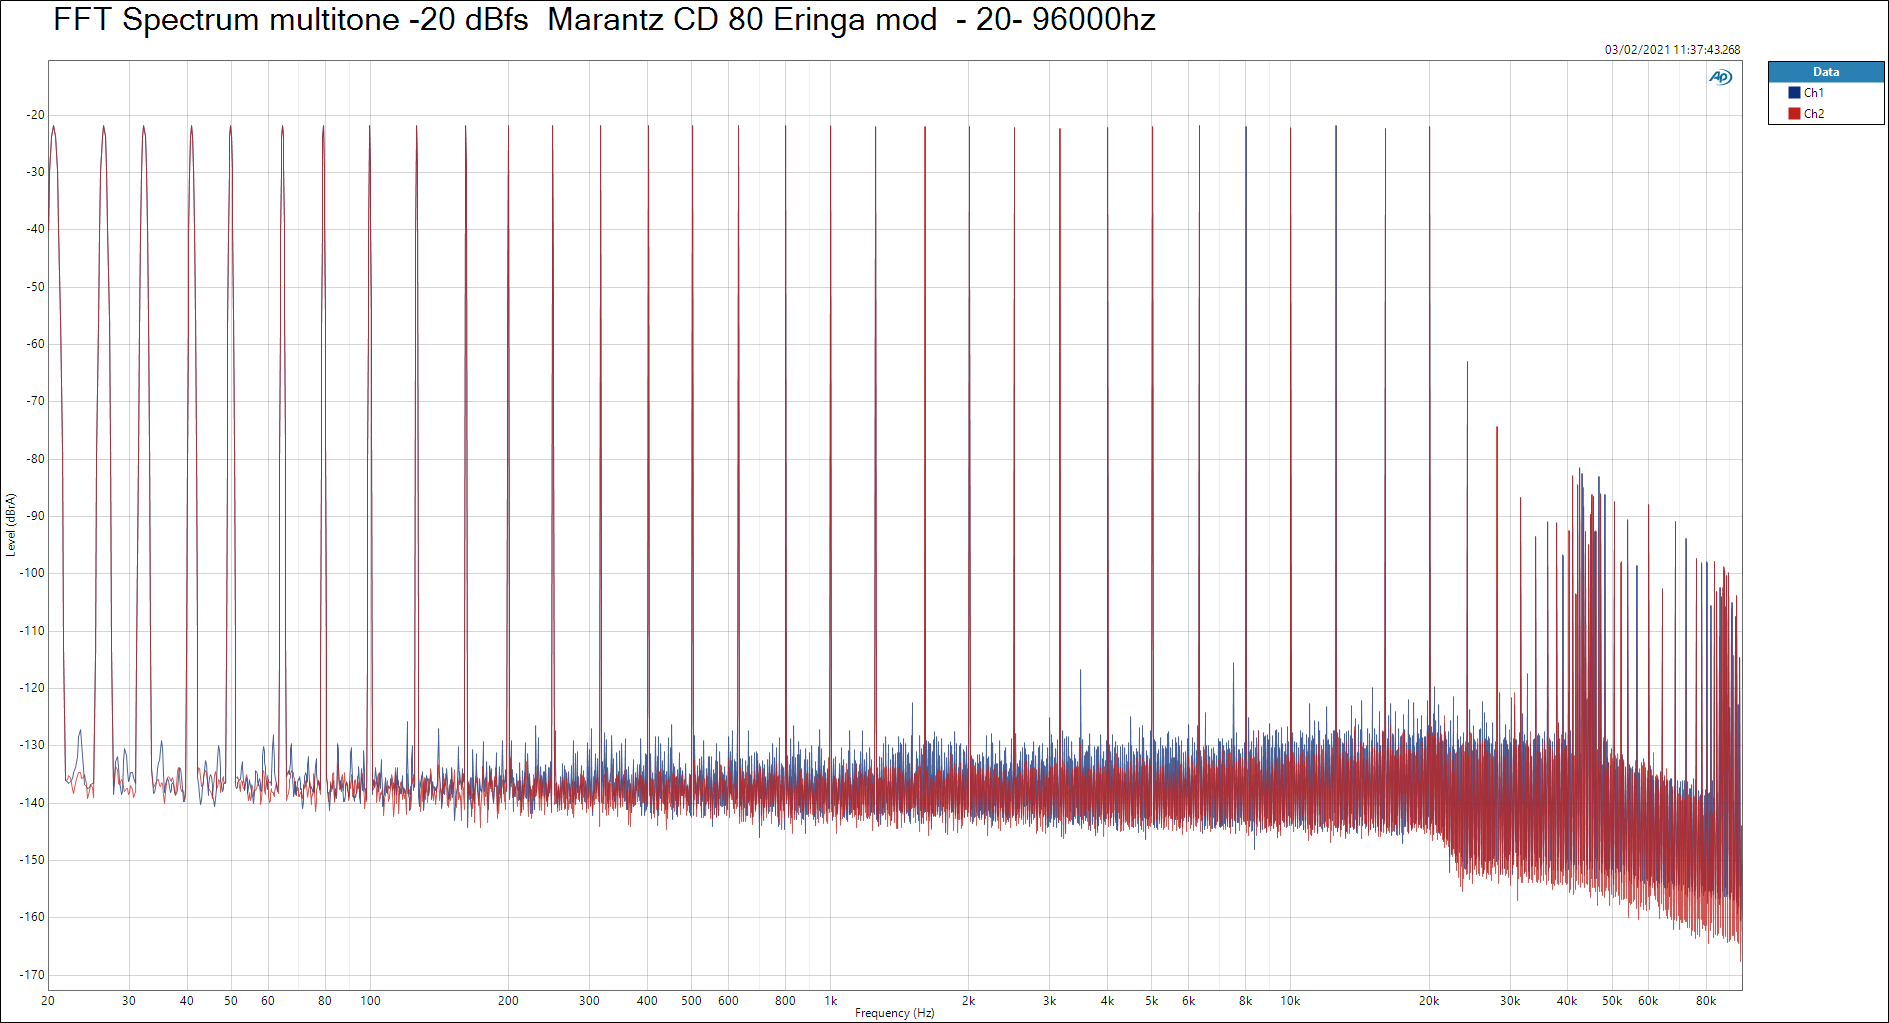Click the FFT Spectrum multitone graph title

(x=604, y=20)
